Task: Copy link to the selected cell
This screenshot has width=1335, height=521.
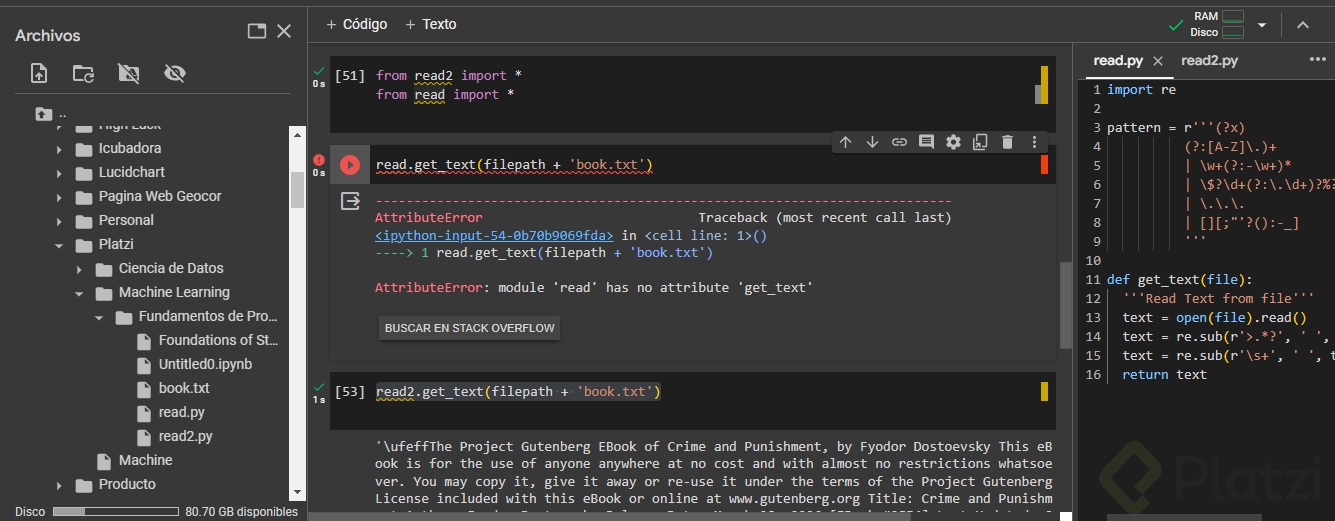Action: pos(899,142)
